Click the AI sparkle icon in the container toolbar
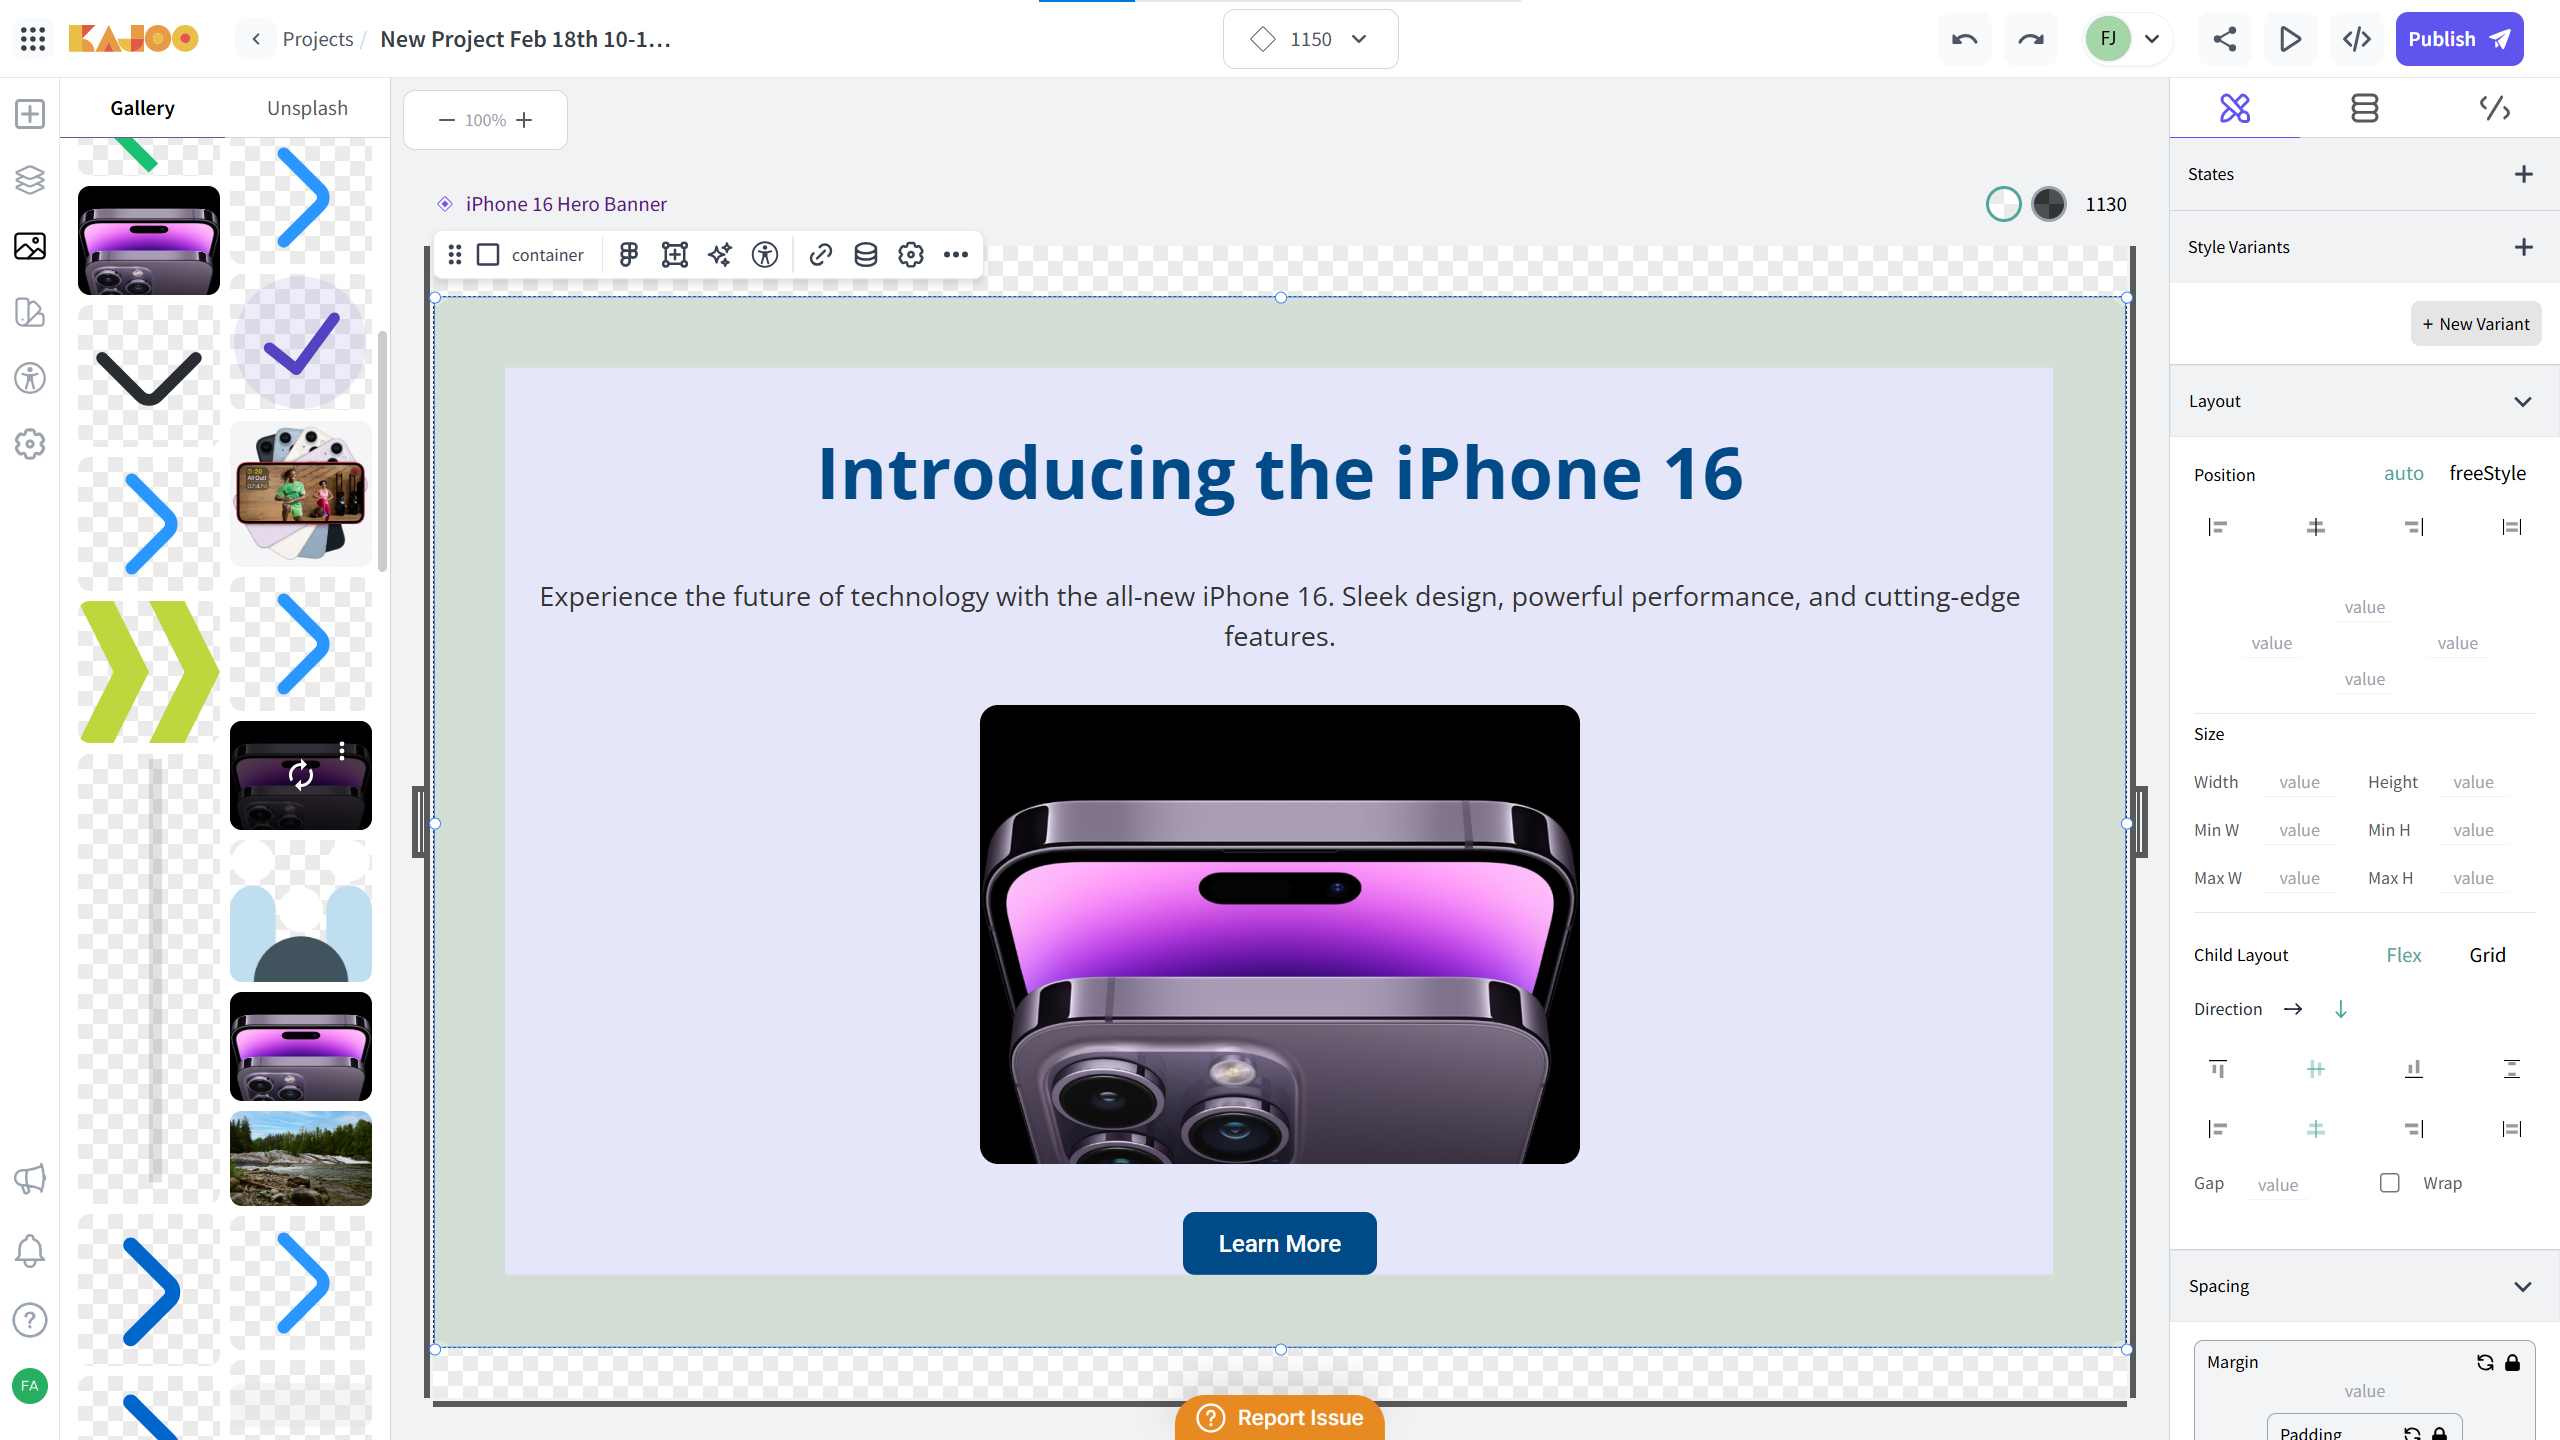The height and width of the screenshot is (1440, 2560). click(x=720, y=255)
